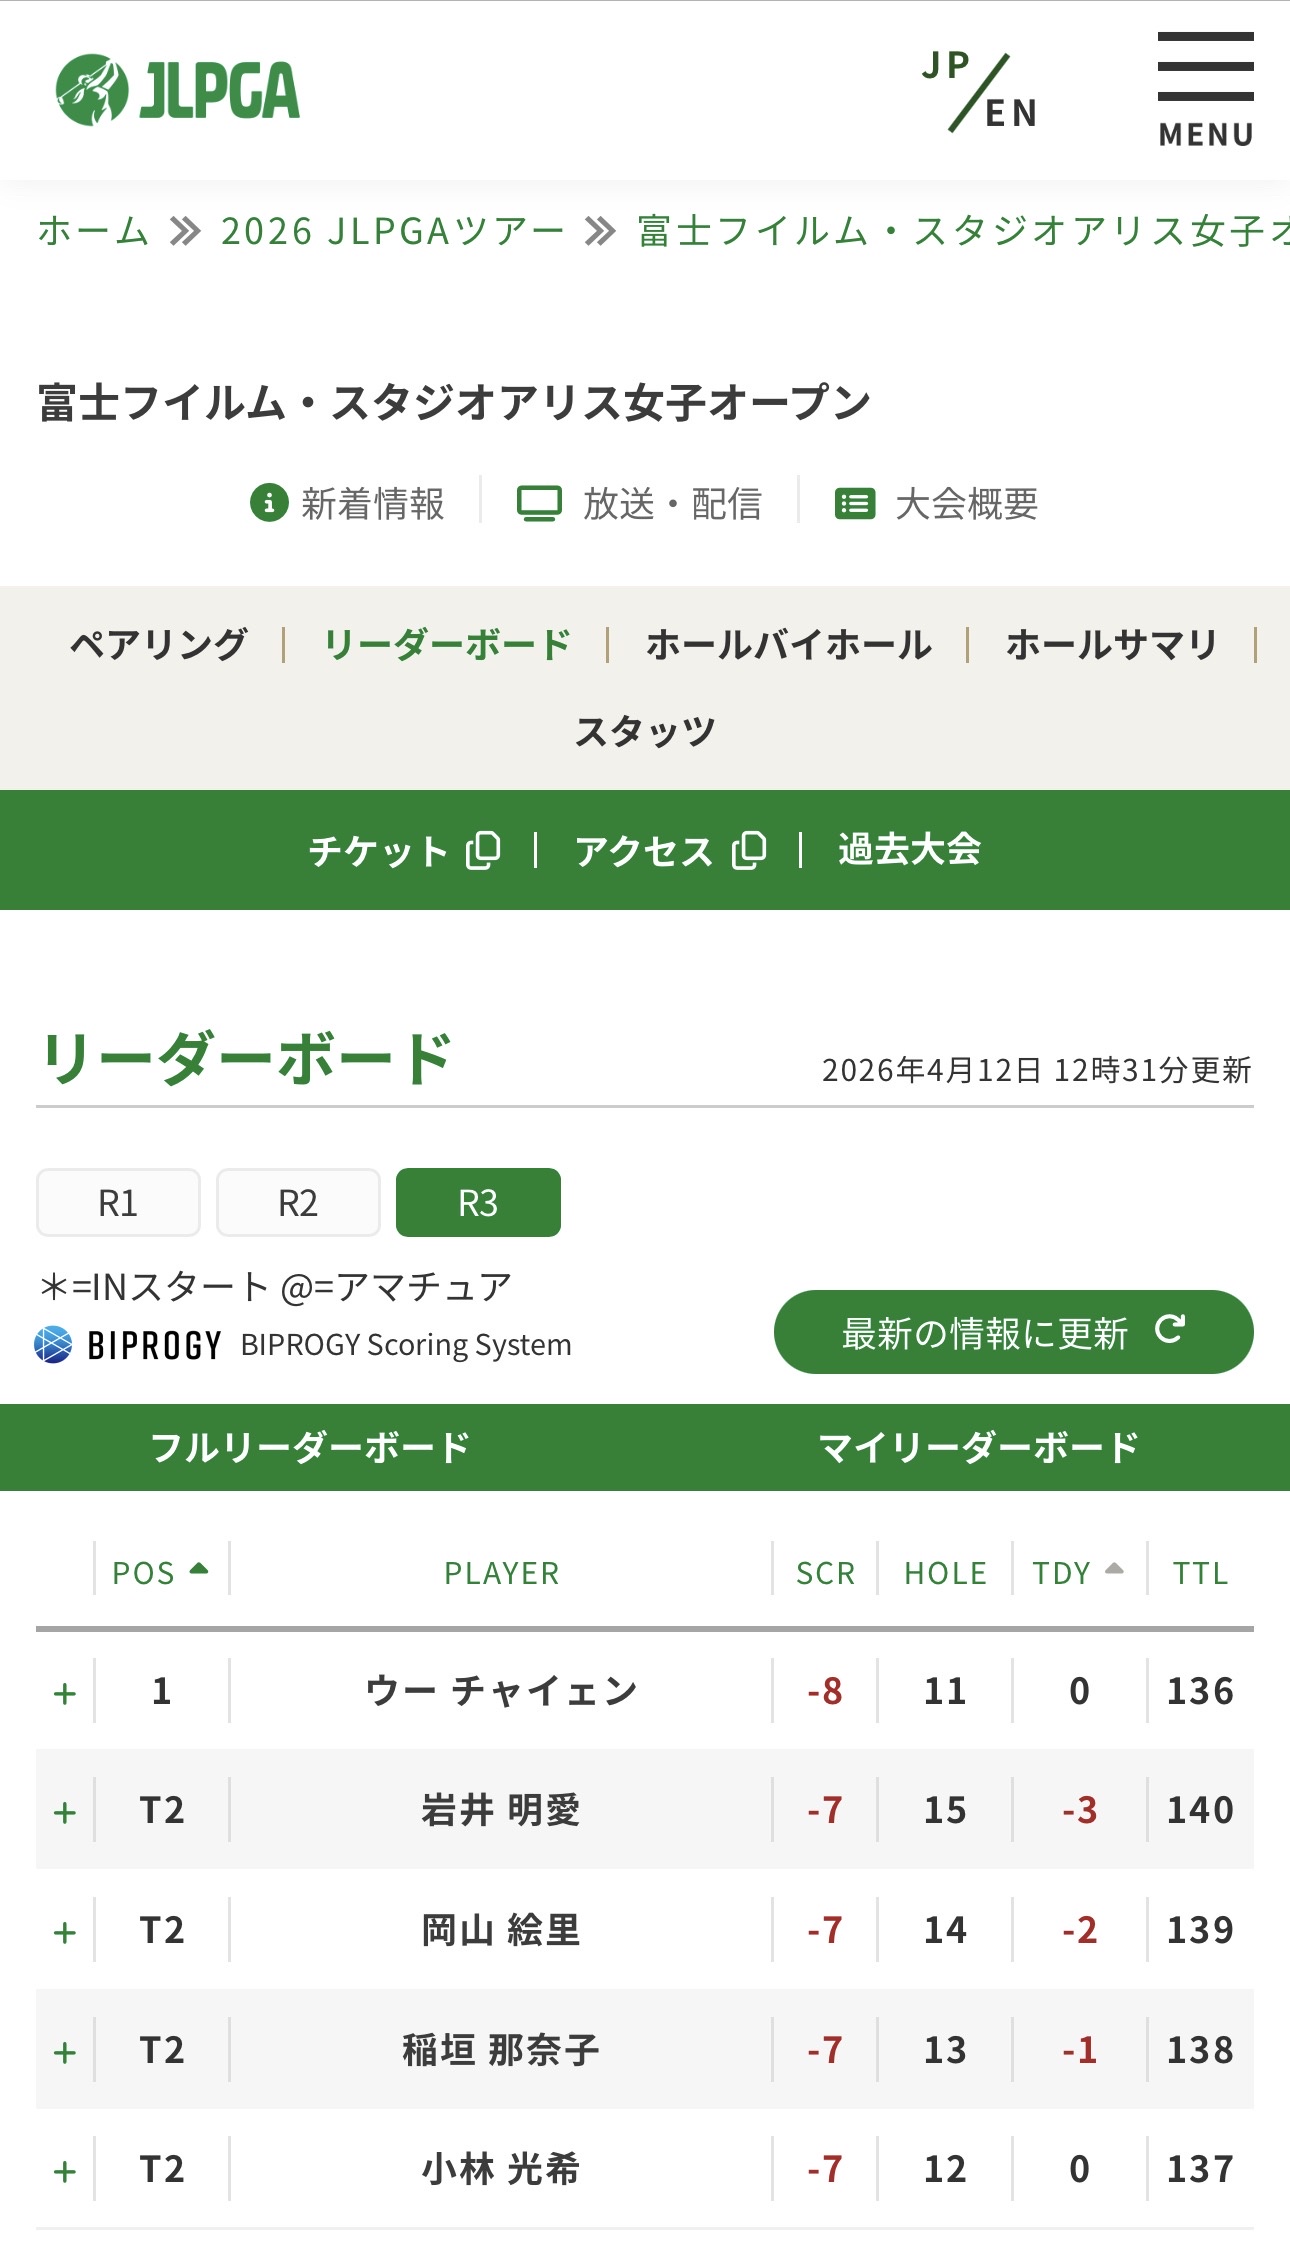Open アクセス external link icon

[749, 850]
